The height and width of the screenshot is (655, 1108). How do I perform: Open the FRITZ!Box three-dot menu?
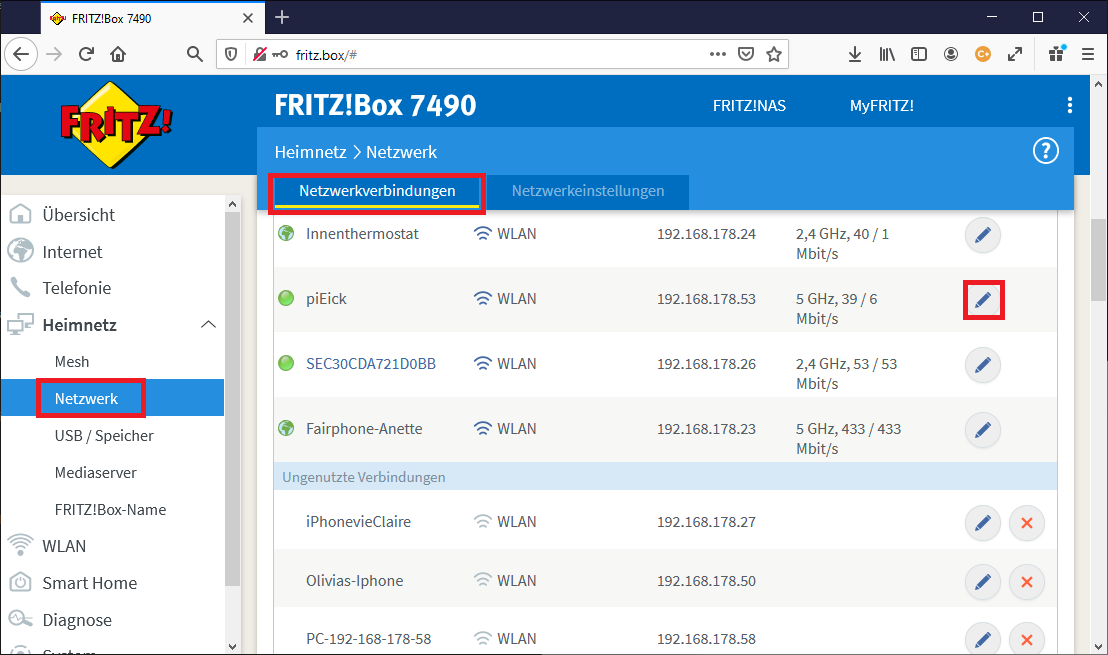1069,105
